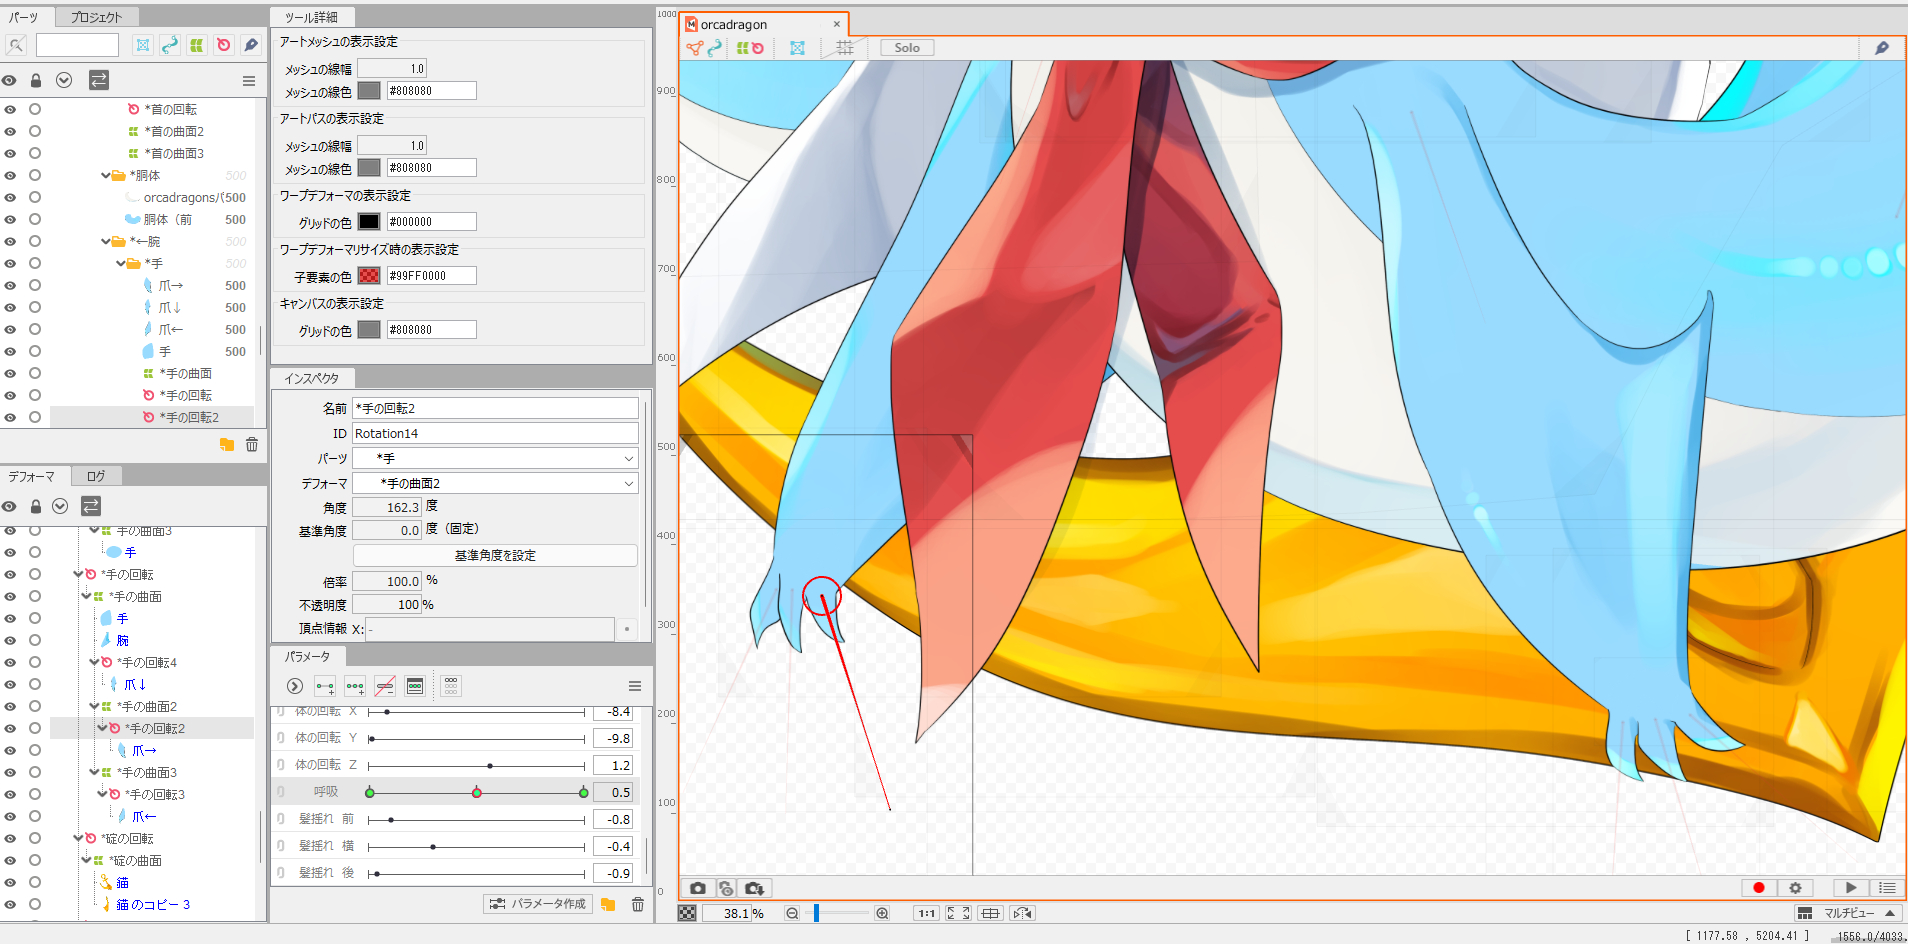1908x944 pixels.
Task: Click the trash icon below Parts list
Action: pyautogui.click(x=252, y=445)
